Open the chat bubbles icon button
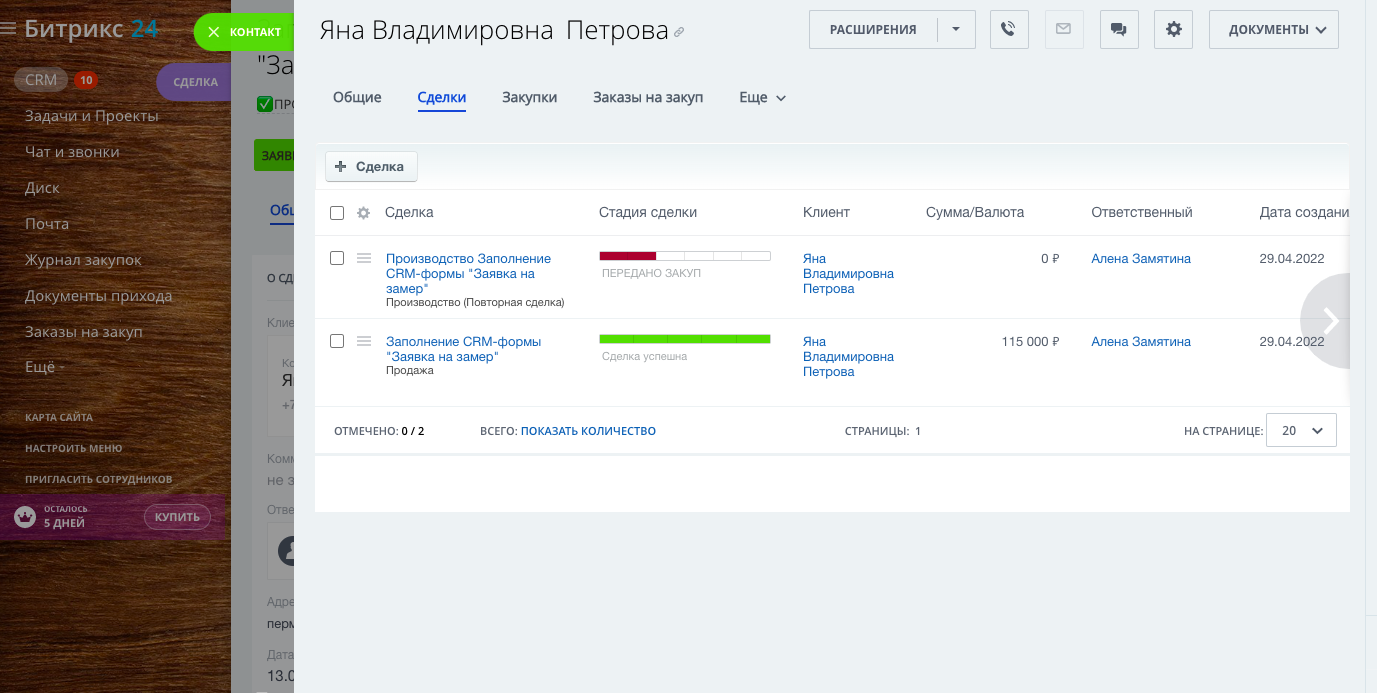Viewport: 1377px width, 693px height. (x=1118, y=30)
